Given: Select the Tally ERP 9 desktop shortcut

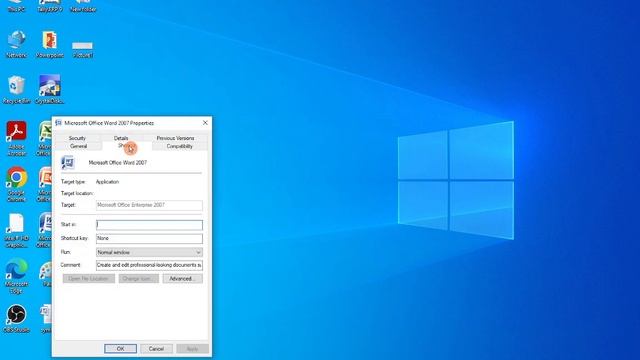Looking at the screenshot, I should 49,6.
